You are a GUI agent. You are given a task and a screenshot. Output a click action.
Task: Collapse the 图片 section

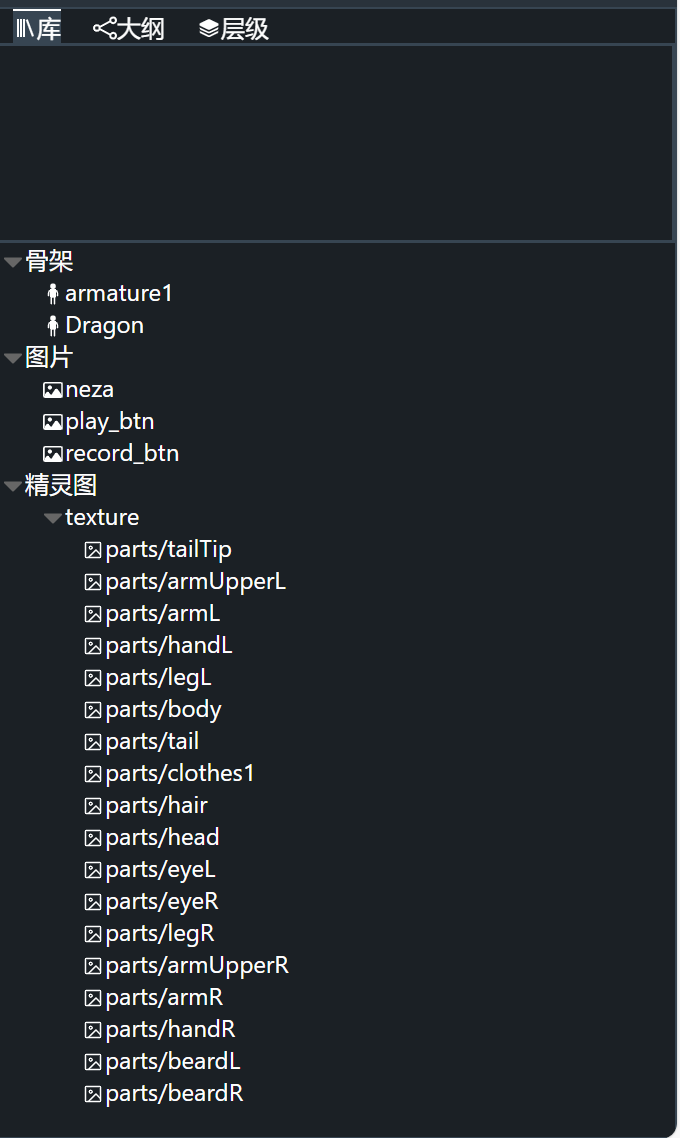[12, 358]
